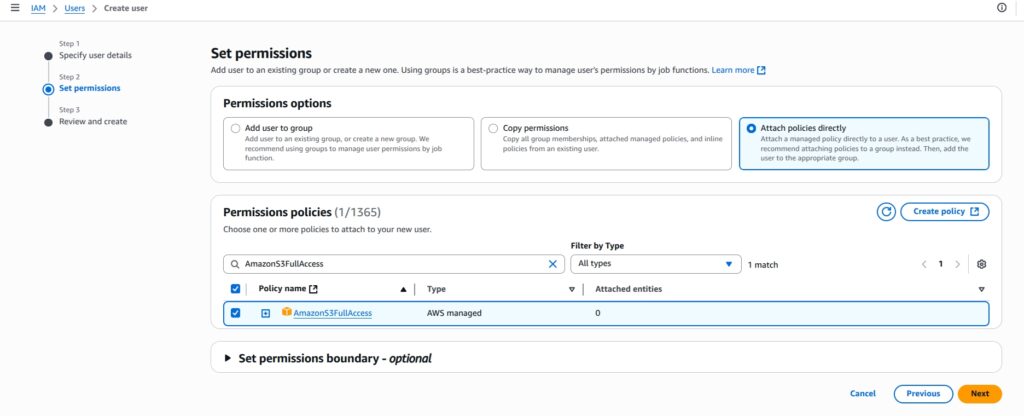Open the Learn more link

point(738,70)
